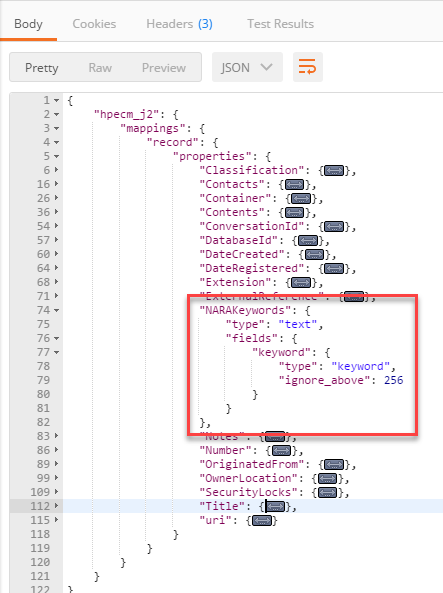Select the Pretty view button
Viewport: 443px width, 593px height.
42,68
